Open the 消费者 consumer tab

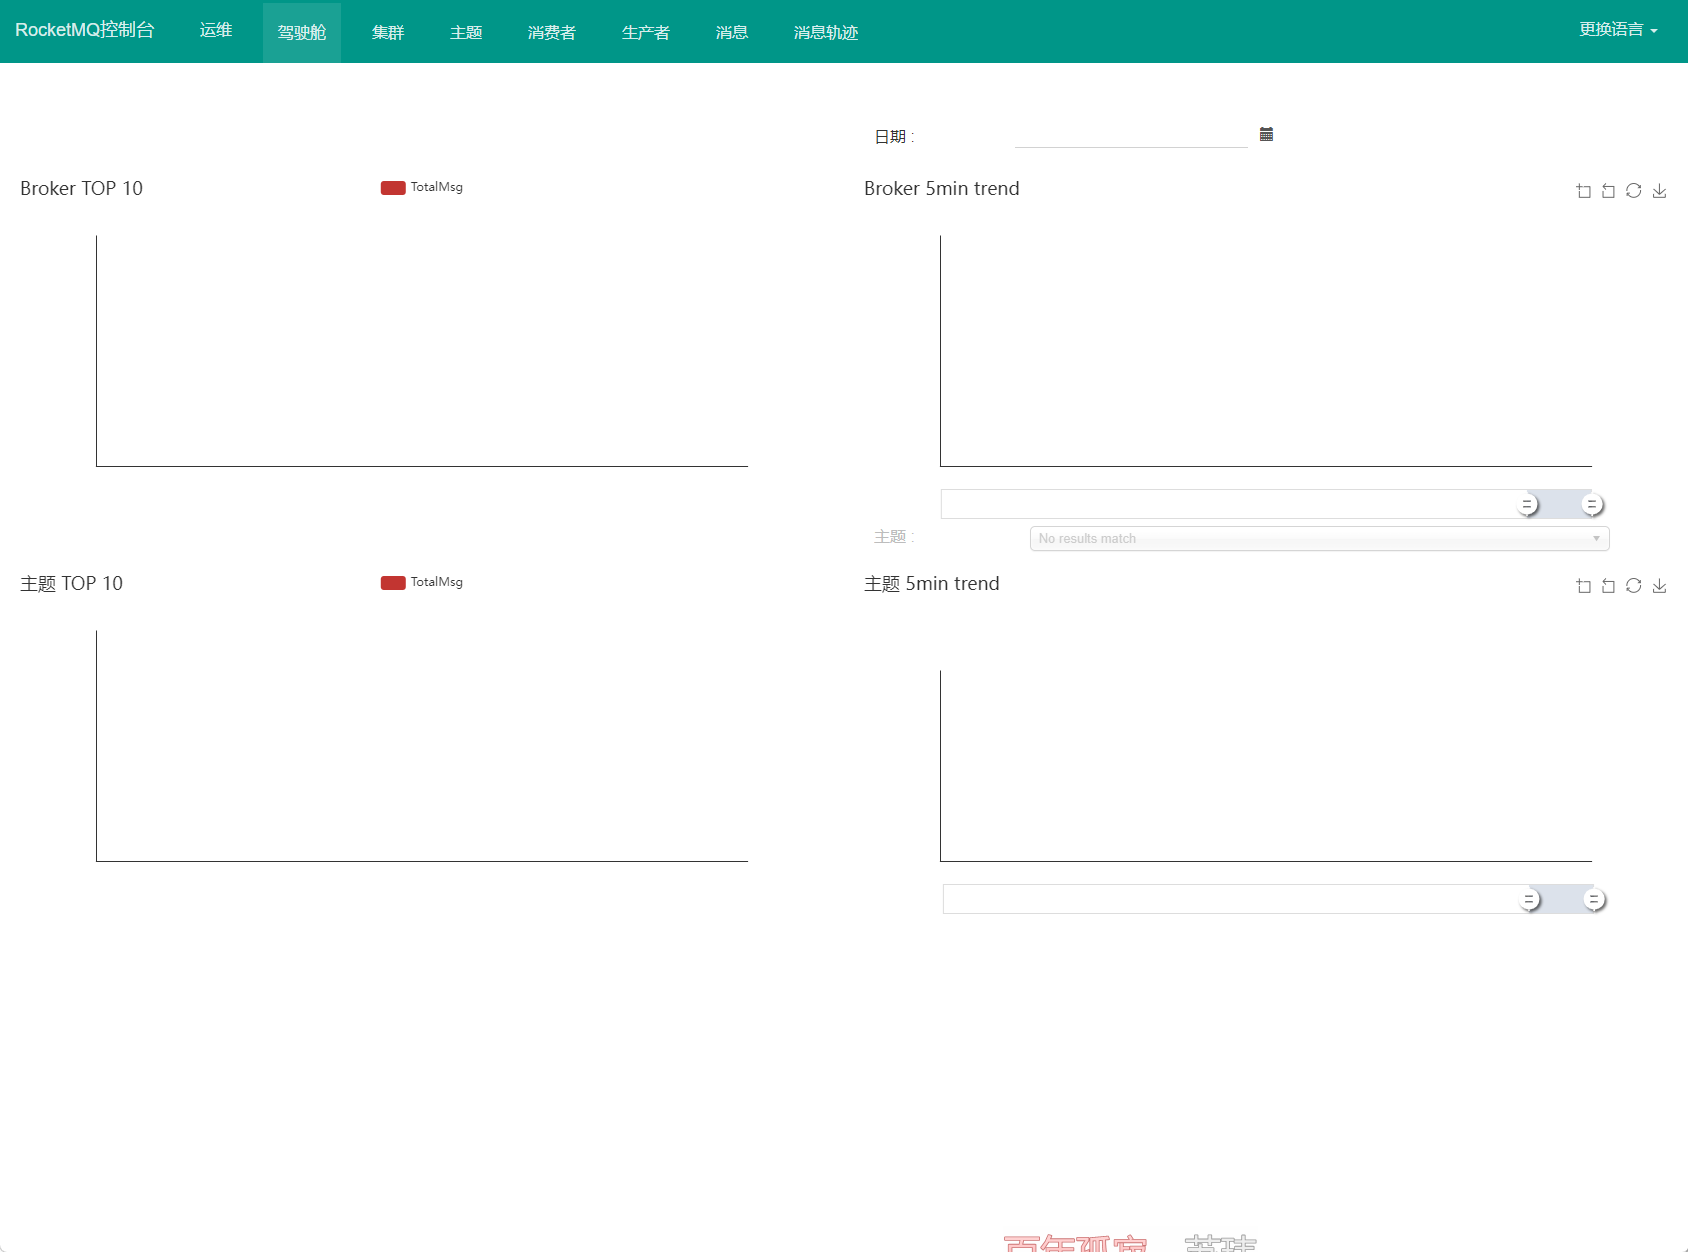click(552, 32)
